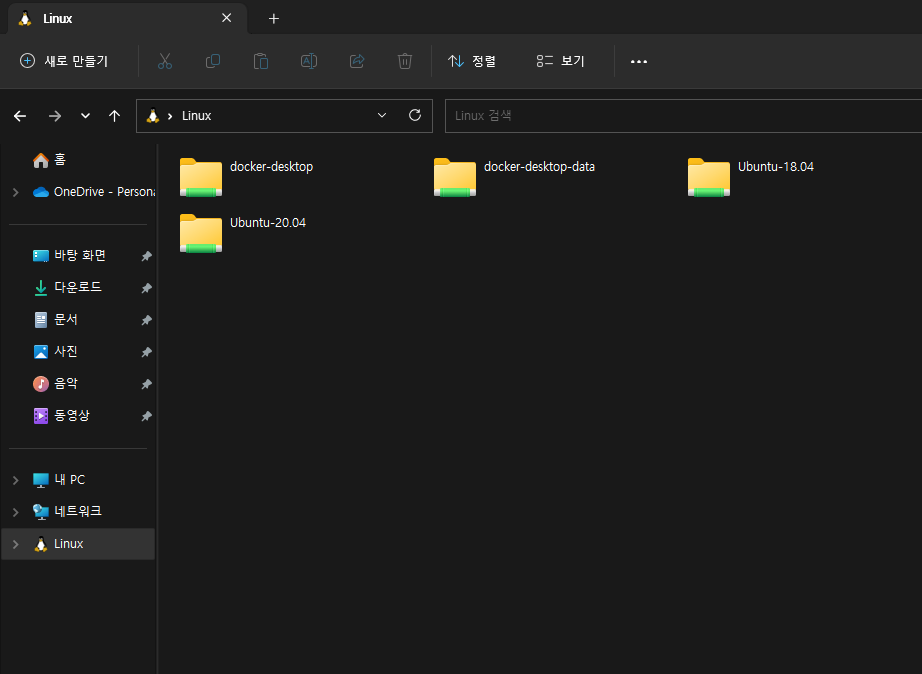Open the 새로 만들기 (New) button
The image size is (922, 674).
point(64,61)
